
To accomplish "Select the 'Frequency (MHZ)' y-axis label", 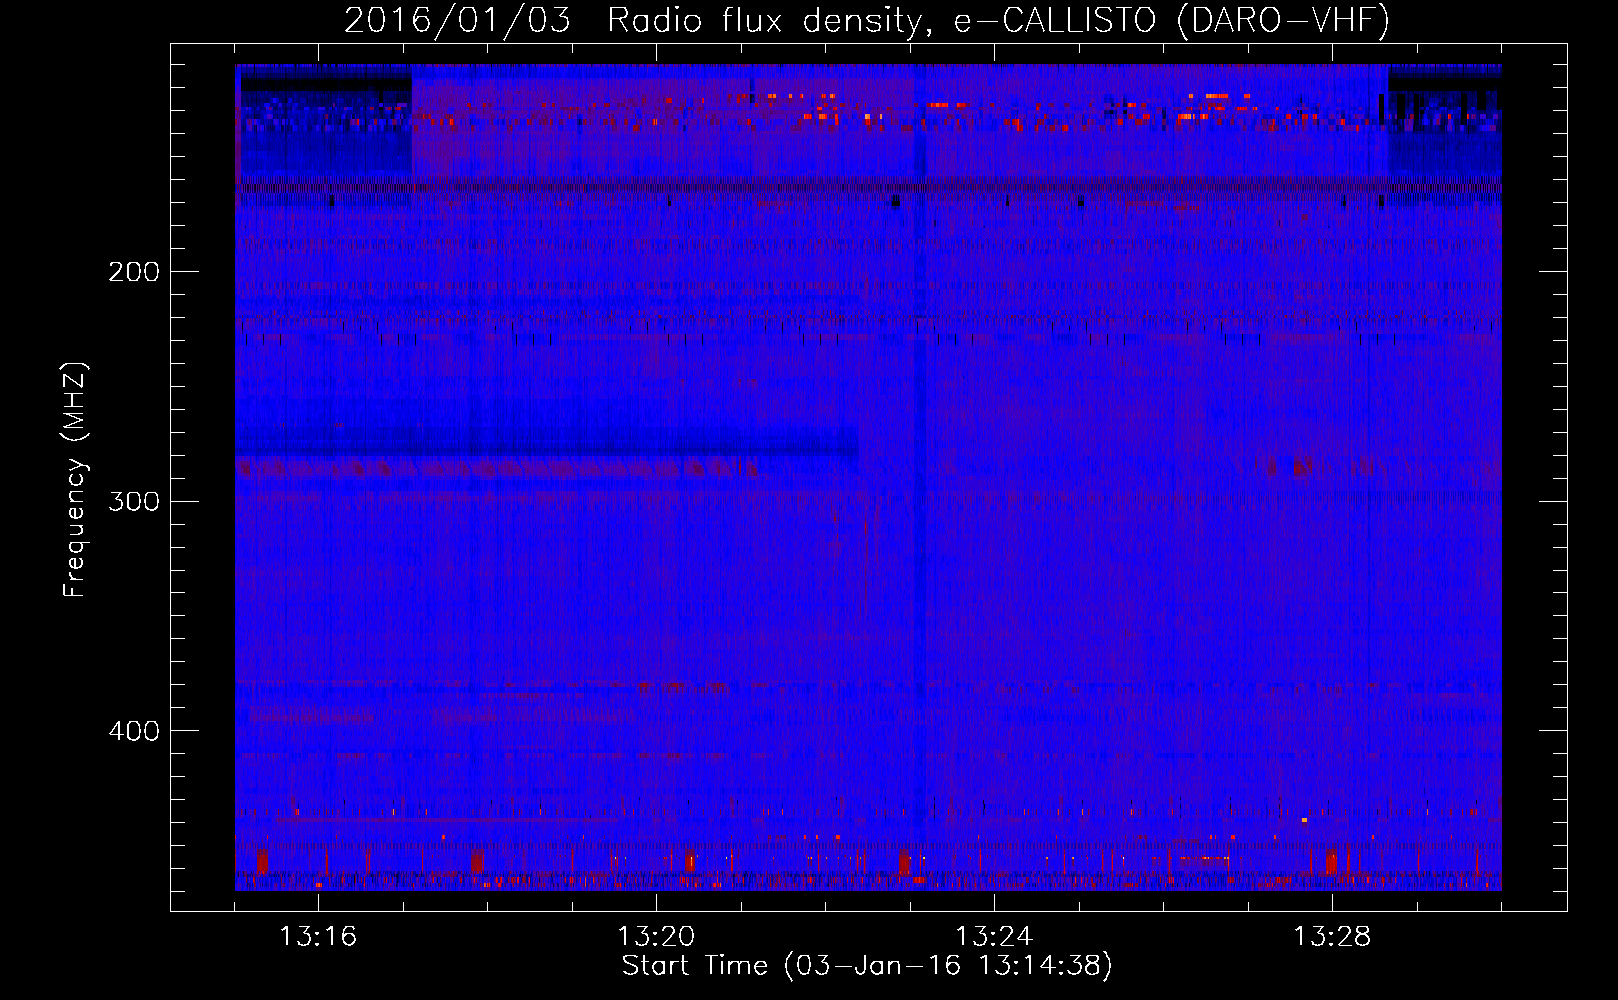I will click(75, 479).
